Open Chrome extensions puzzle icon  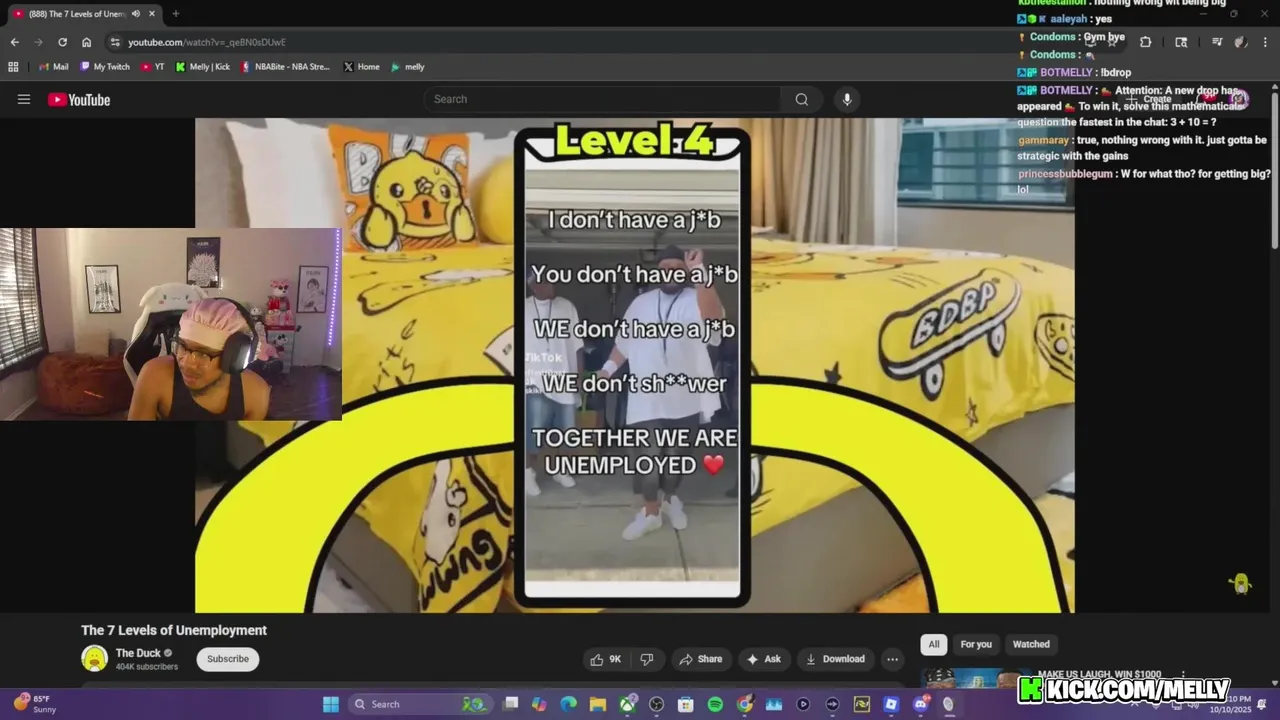pos(1145,42)
